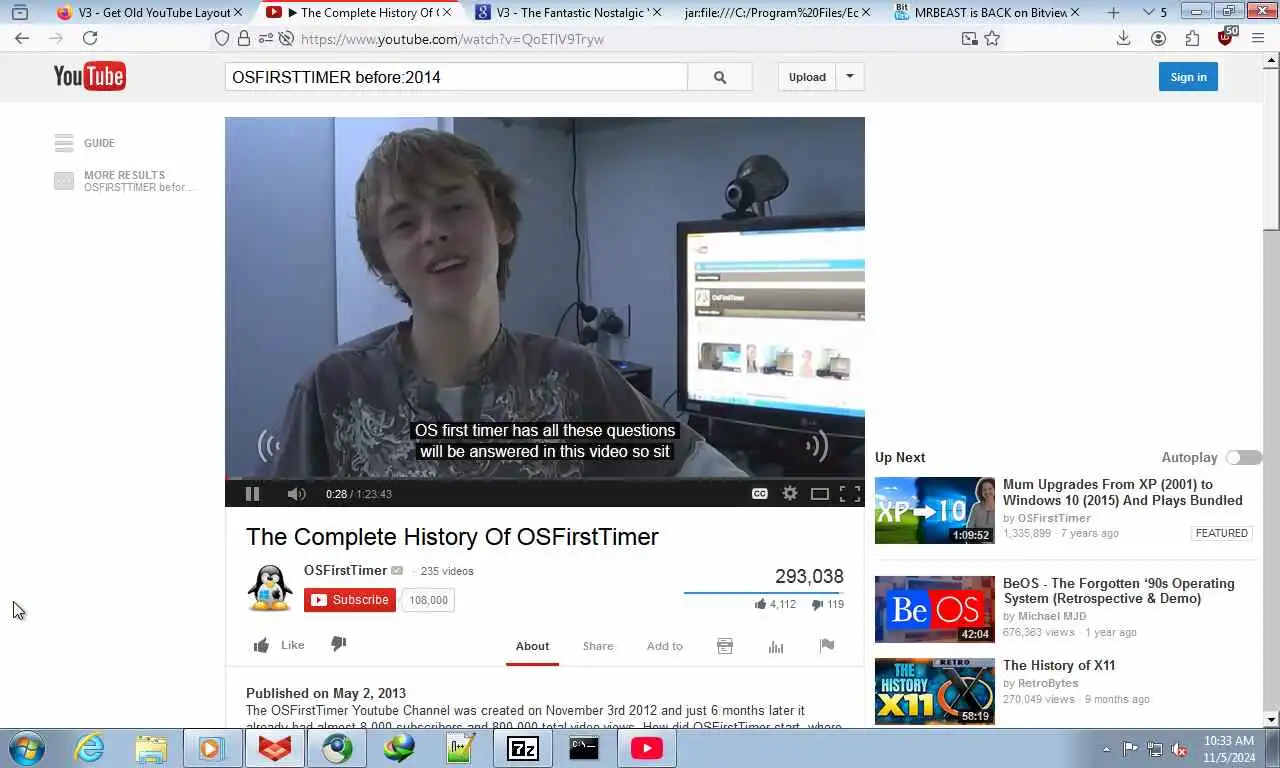Open the BeOS video thumbnail
Viewport: 1280px width, 768px height.
(935, 609)
